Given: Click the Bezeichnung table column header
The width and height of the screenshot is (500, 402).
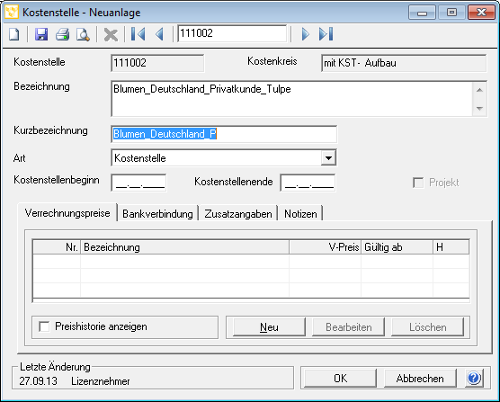Looking at the screenshot, I should [x=185, y=247].
